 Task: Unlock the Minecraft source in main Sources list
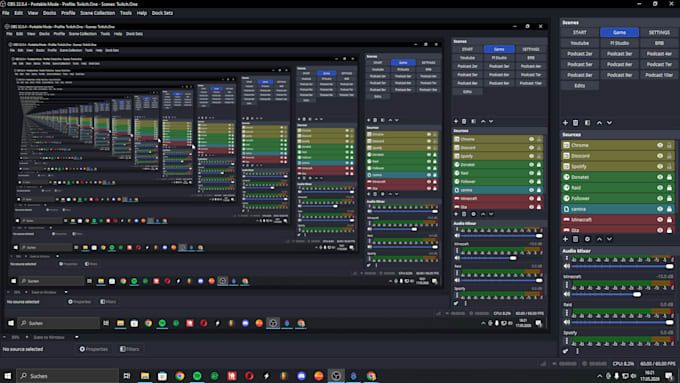click(669, 219)
